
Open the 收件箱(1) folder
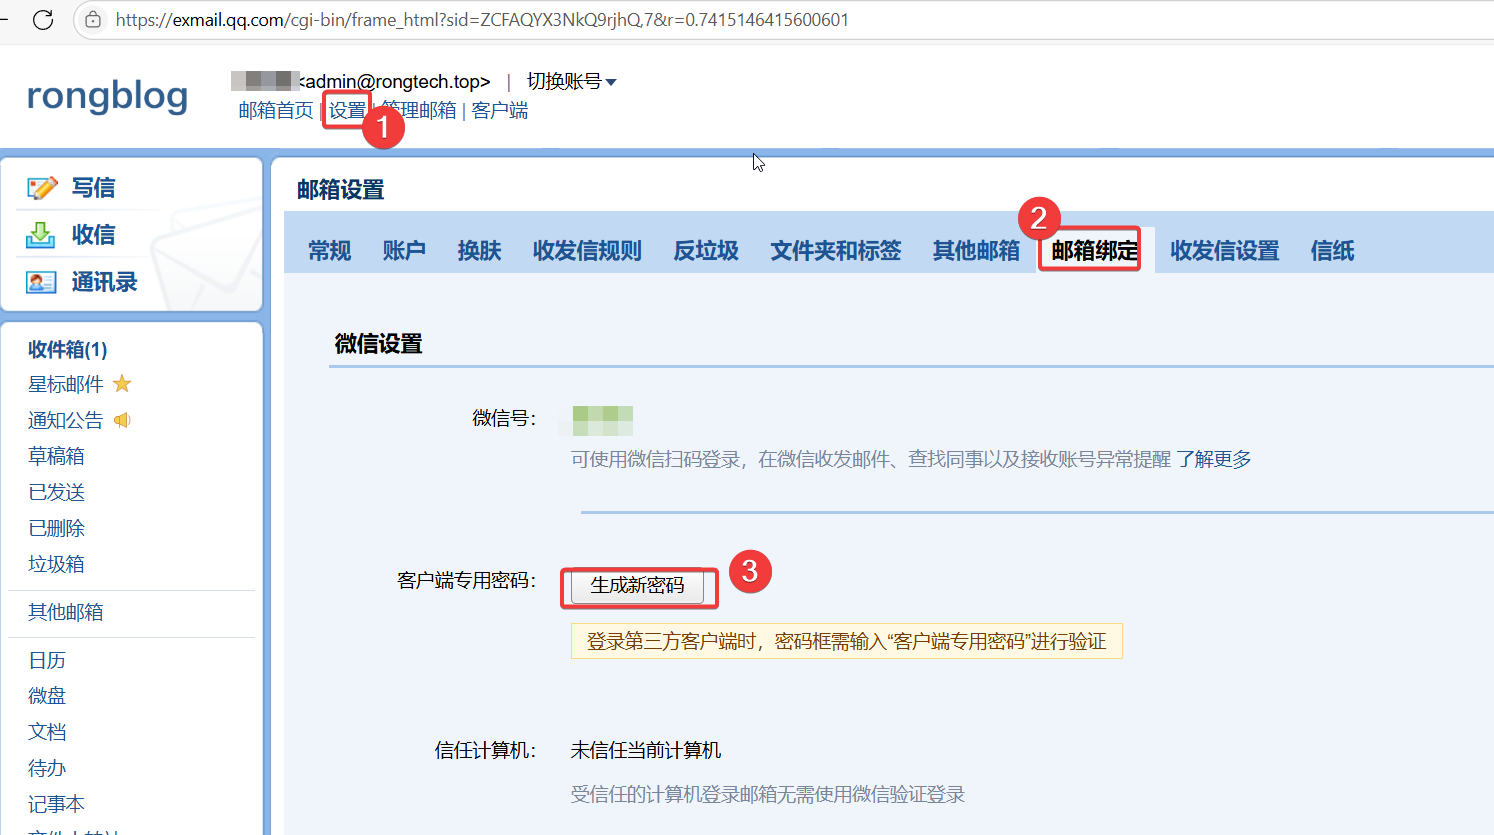pyautogui.click(x=67, y=349)
